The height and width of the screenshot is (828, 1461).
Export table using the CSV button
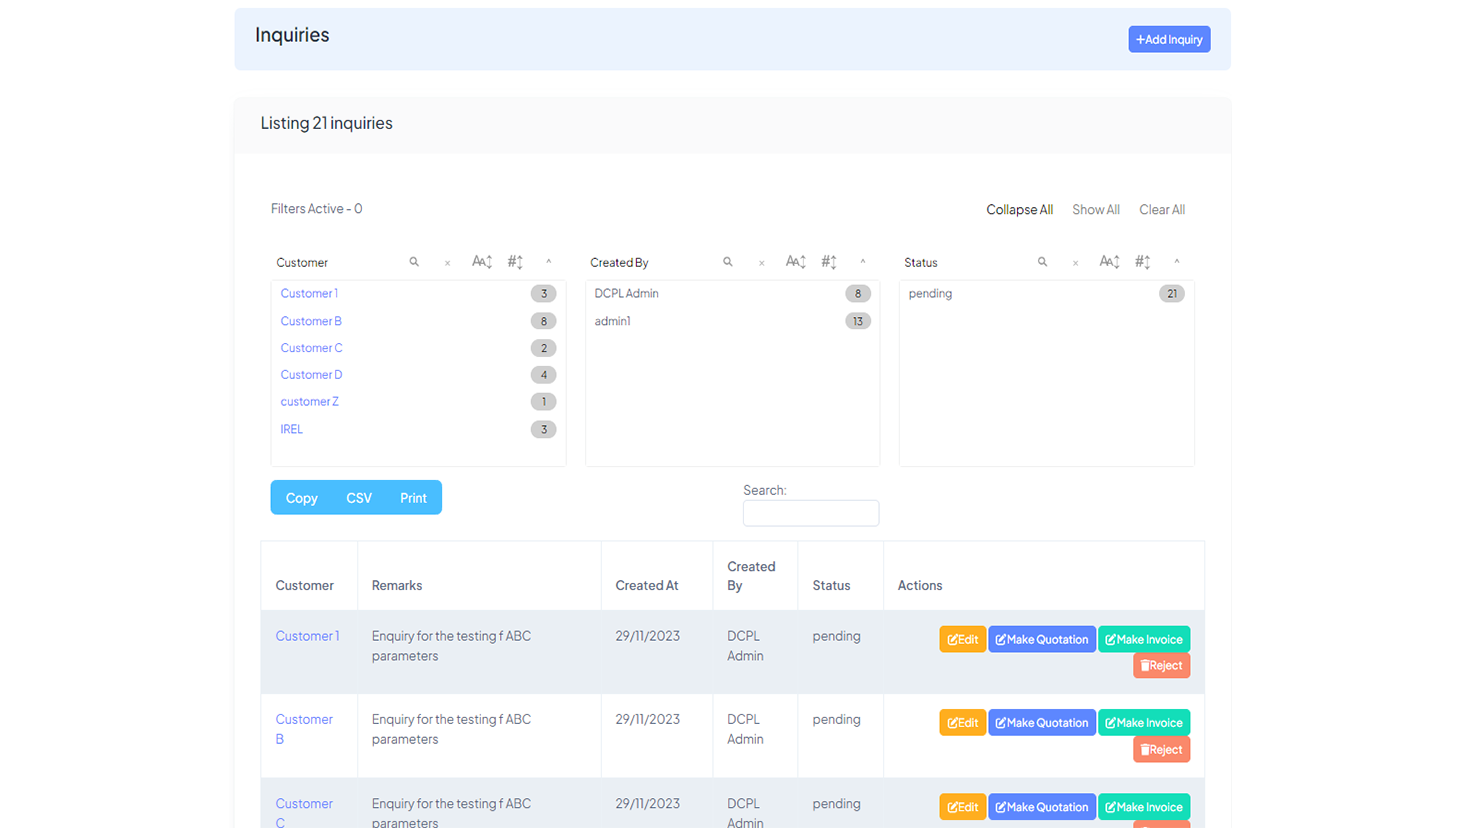tap(358, 498)
